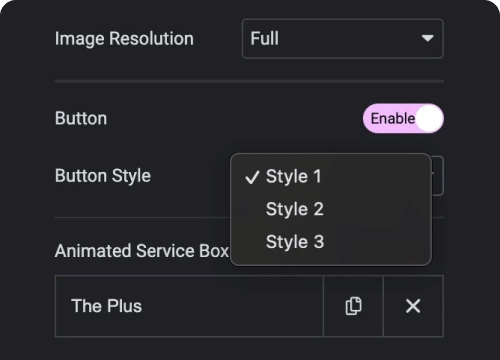Disable the Button toggle switch

[x=403, y=118]
